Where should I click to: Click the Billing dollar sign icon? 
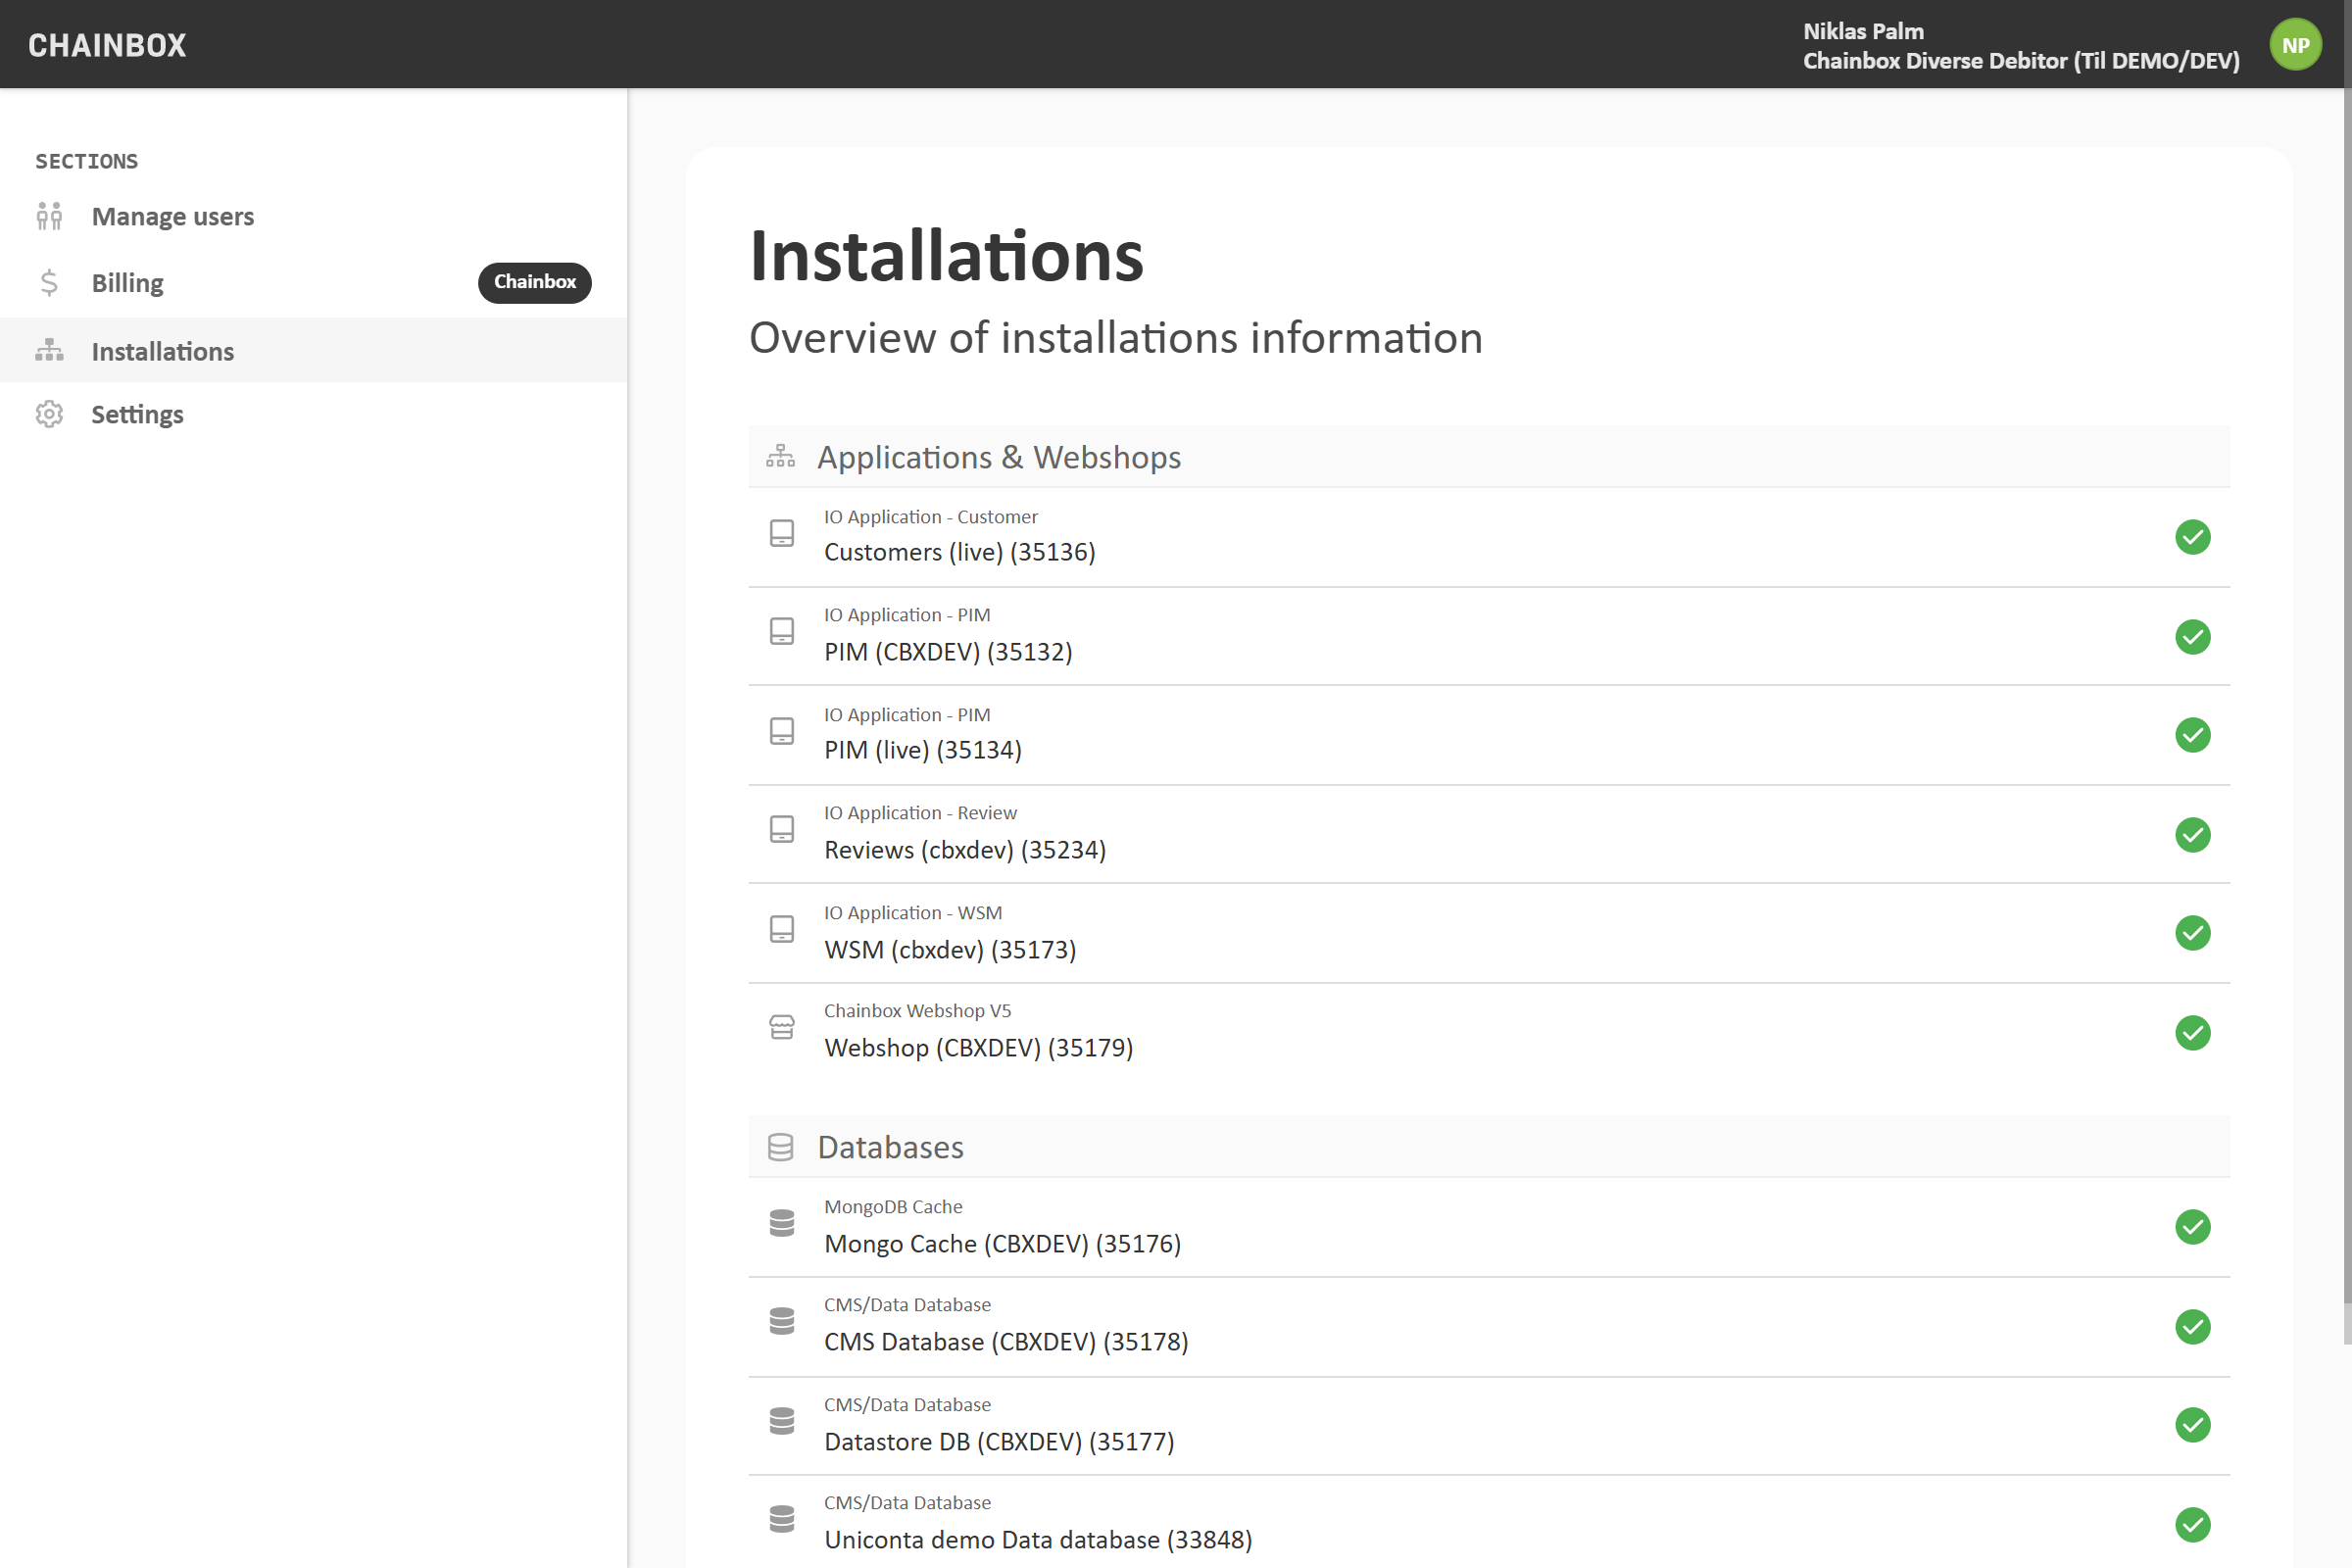(49, 283)
